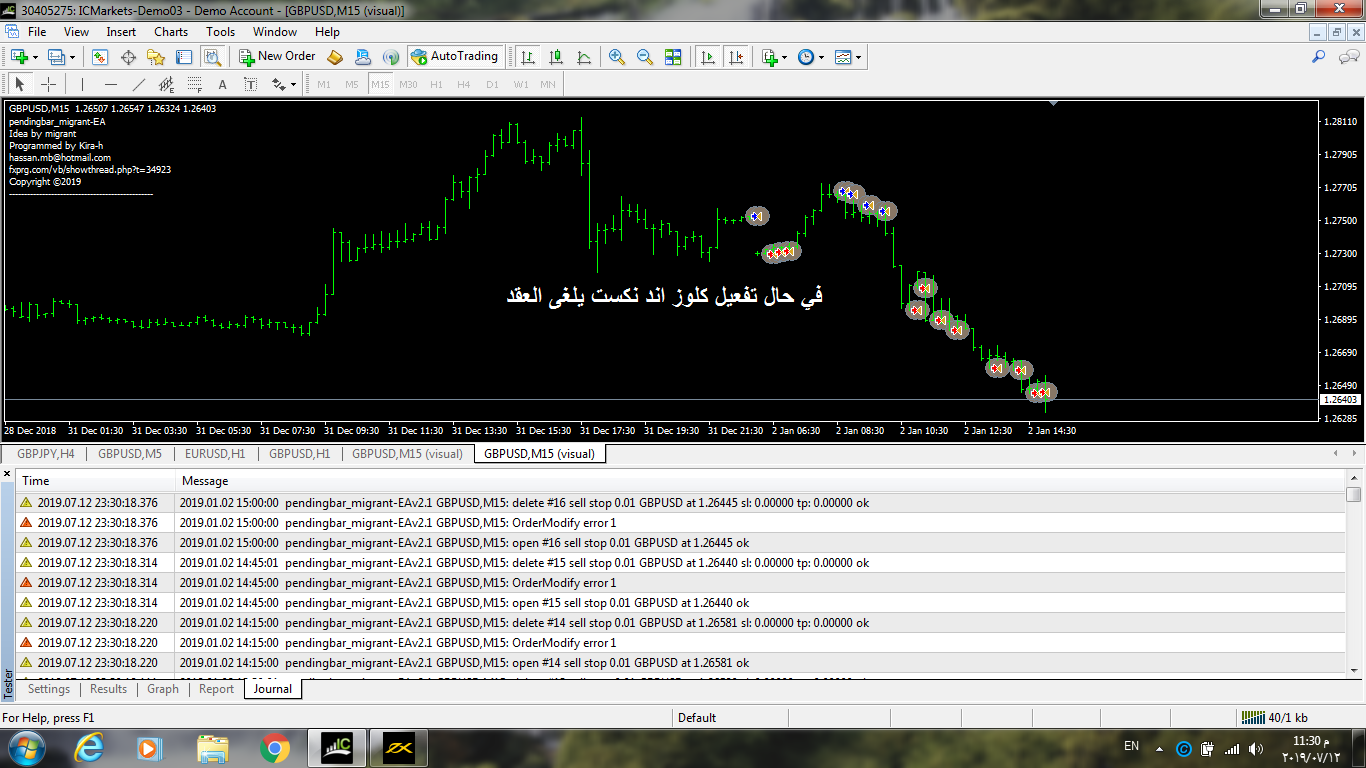Open Google Chrome from the taskbar
This screenshot has width=1366, height=768.
click(275, 747)
